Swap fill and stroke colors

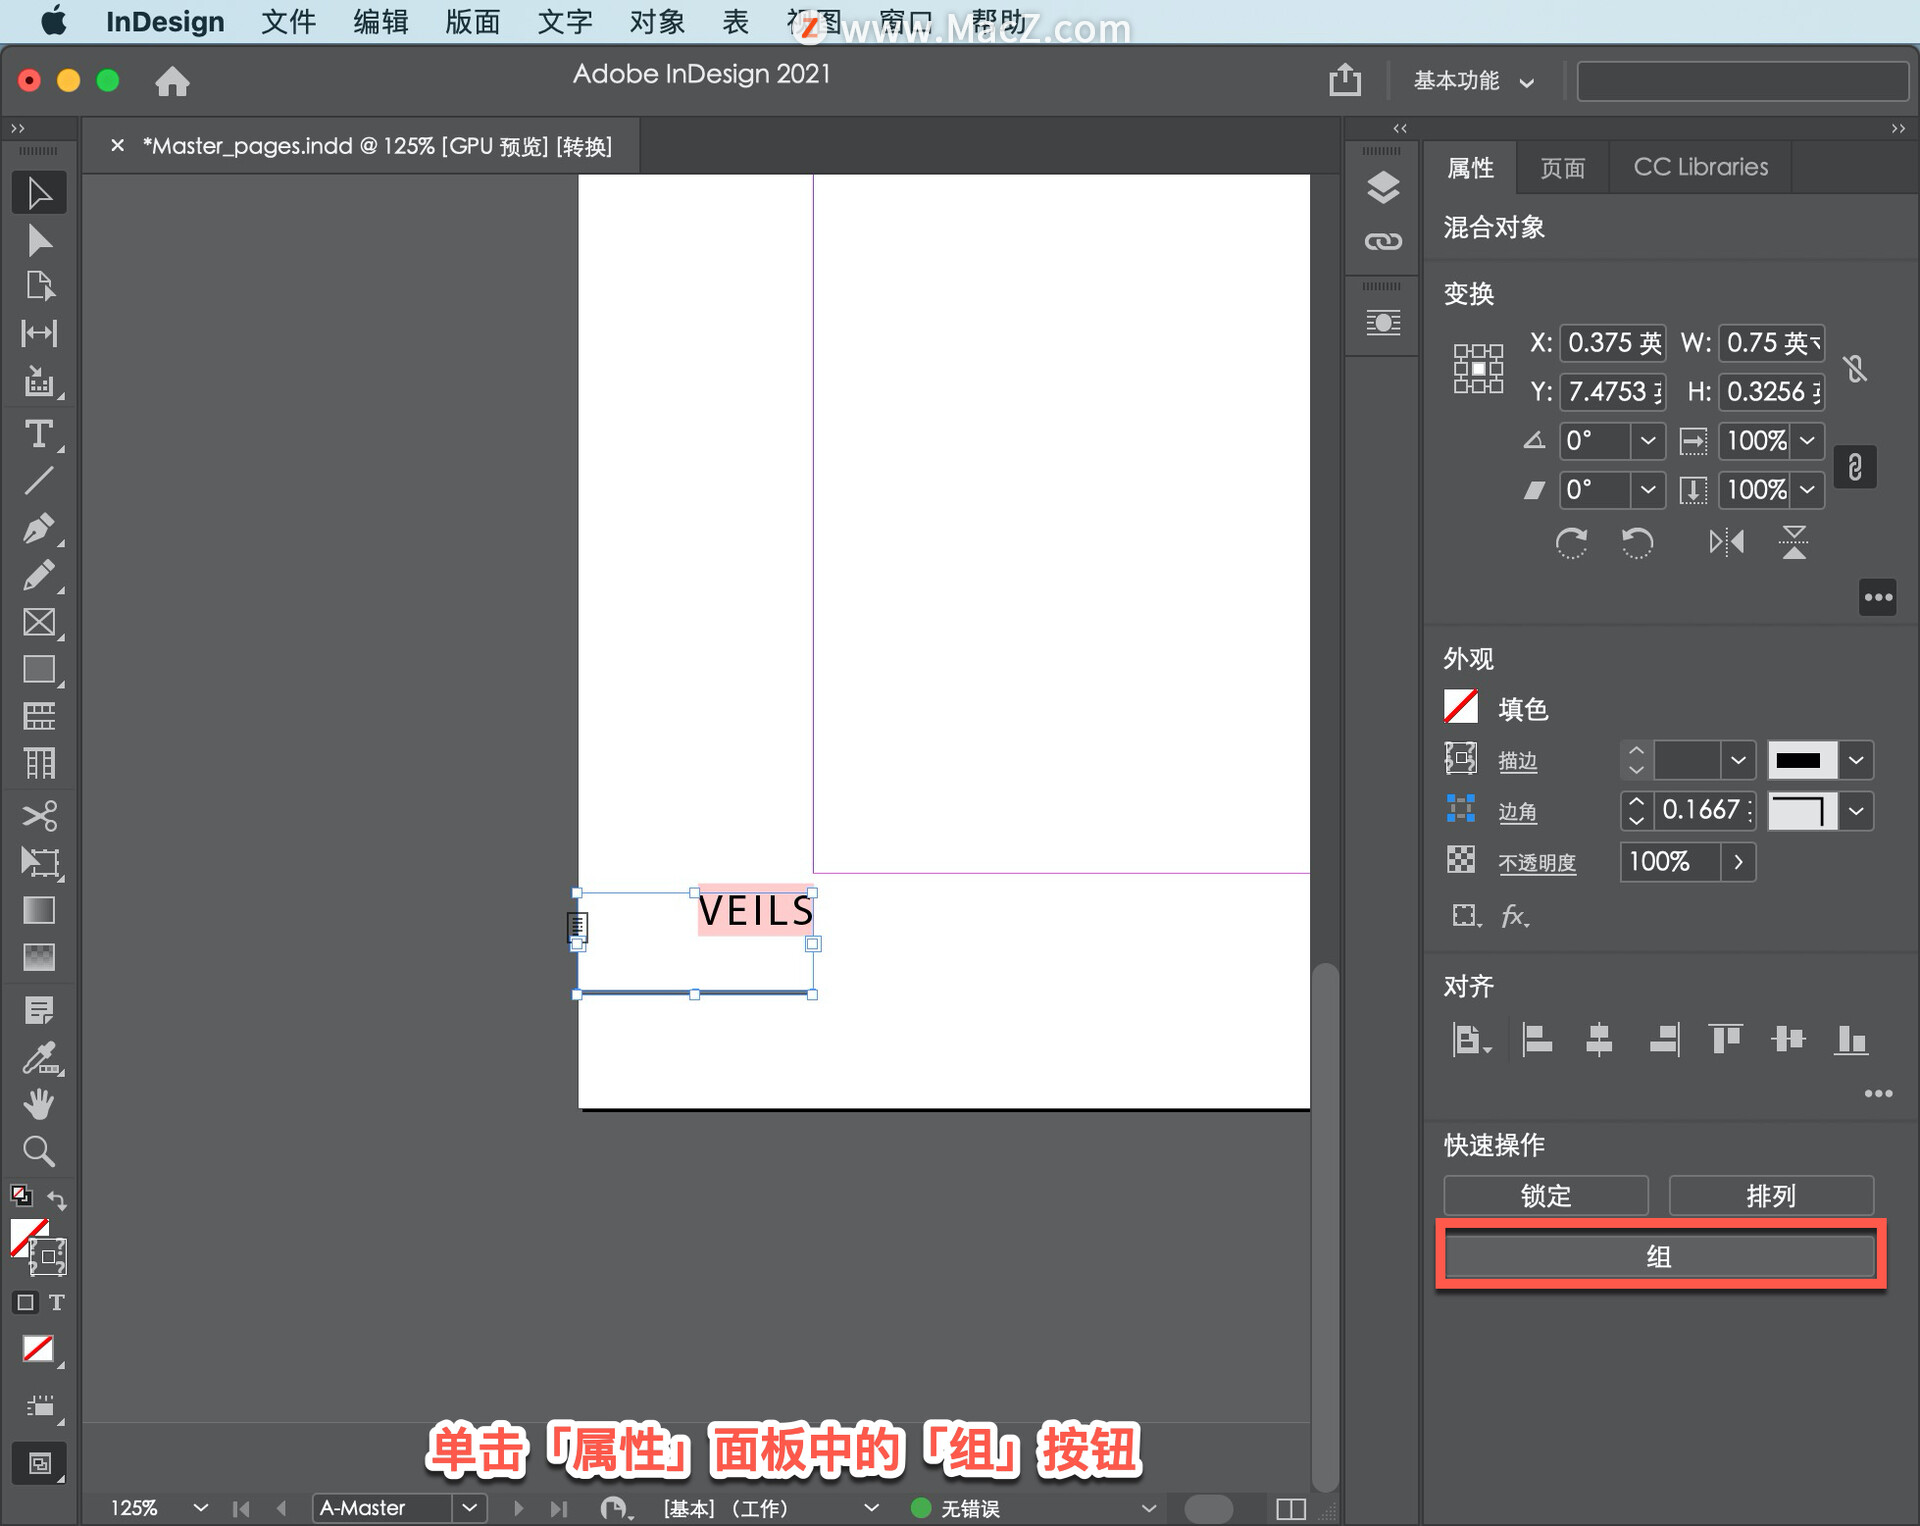[x=57, y=1199]
